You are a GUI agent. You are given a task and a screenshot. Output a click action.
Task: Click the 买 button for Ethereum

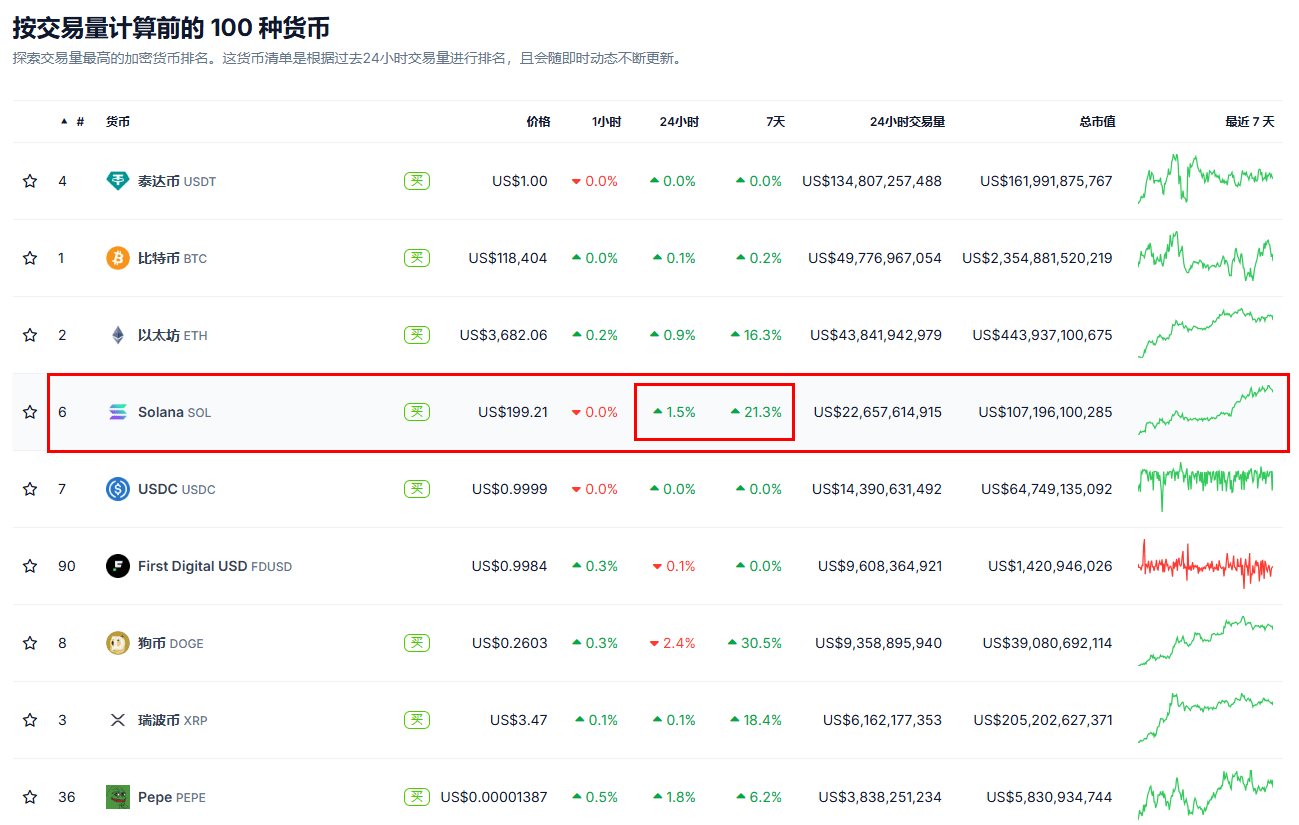(417, 335)
